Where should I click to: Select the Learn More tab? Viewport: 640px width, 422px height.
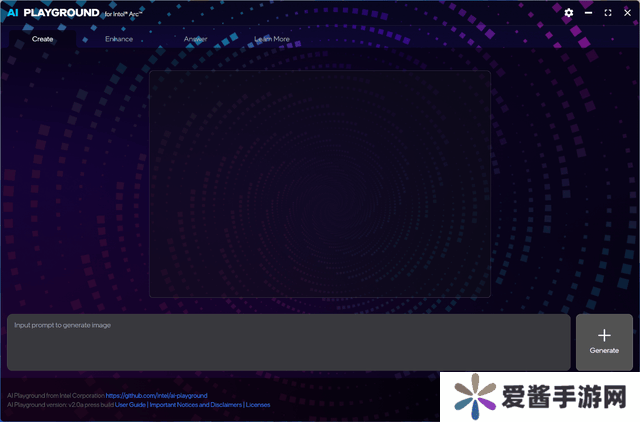click(272, 39)
